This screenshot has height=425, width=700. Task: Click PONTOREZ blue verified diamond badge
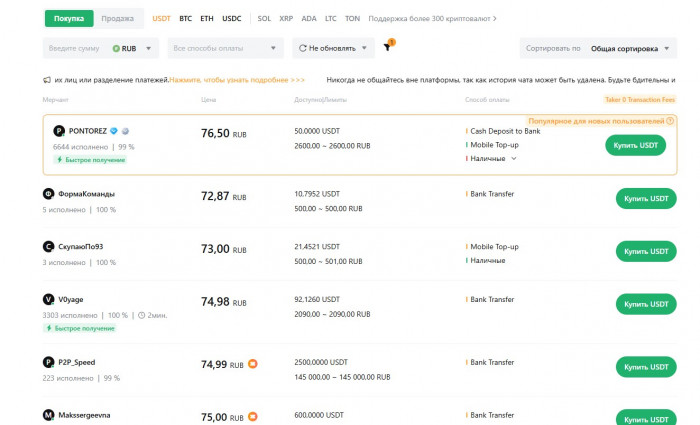pos(114,131)
